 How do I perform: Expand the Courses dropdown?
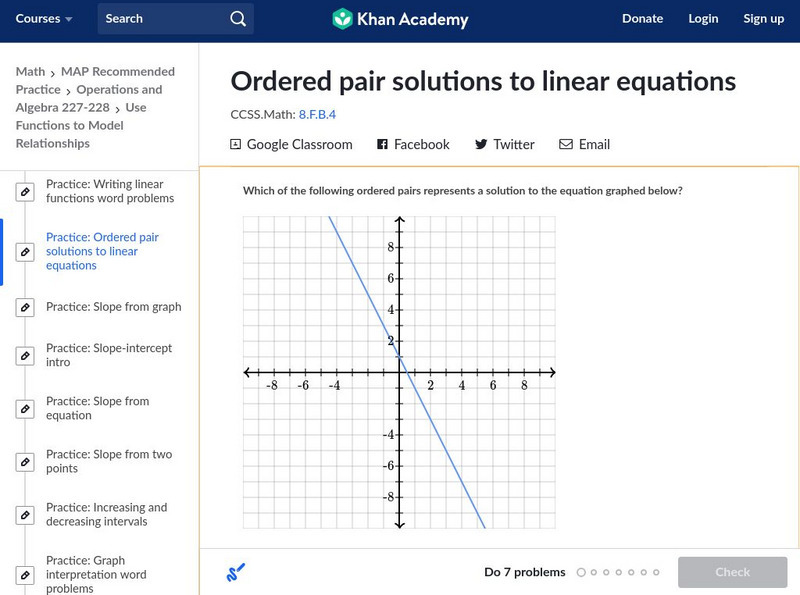[x=44, y=19]
